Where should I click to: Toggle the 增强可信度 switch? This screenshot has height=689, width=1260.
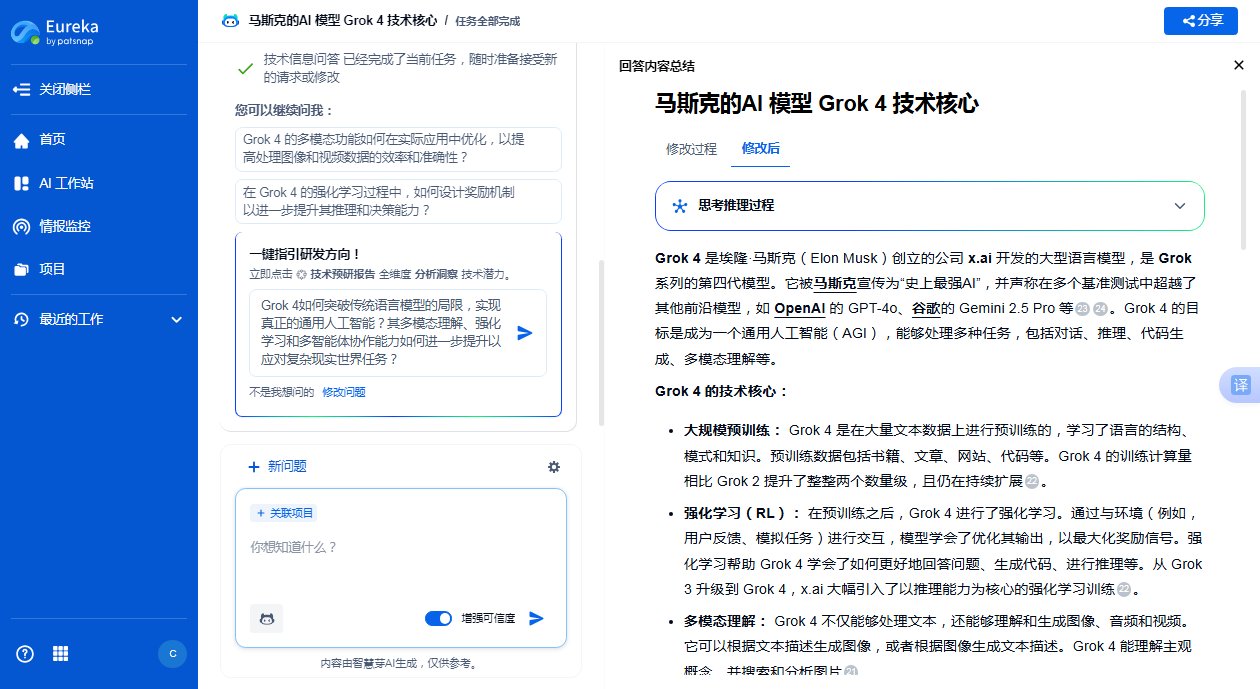tap(438, 619)
